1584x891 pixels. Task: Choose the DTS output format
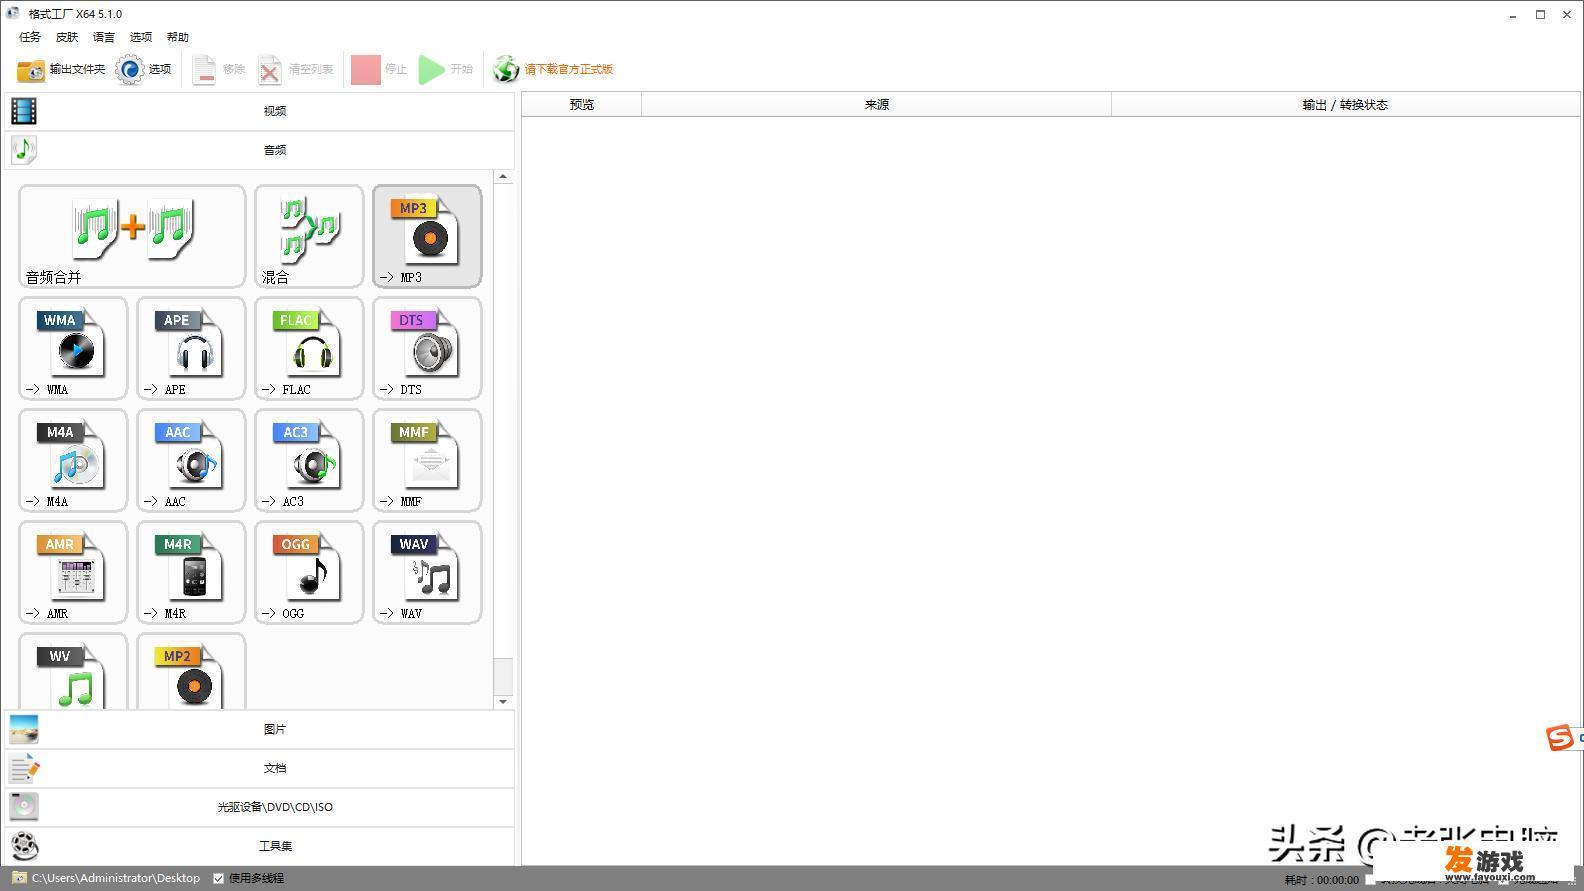click(x=427, y=348)
